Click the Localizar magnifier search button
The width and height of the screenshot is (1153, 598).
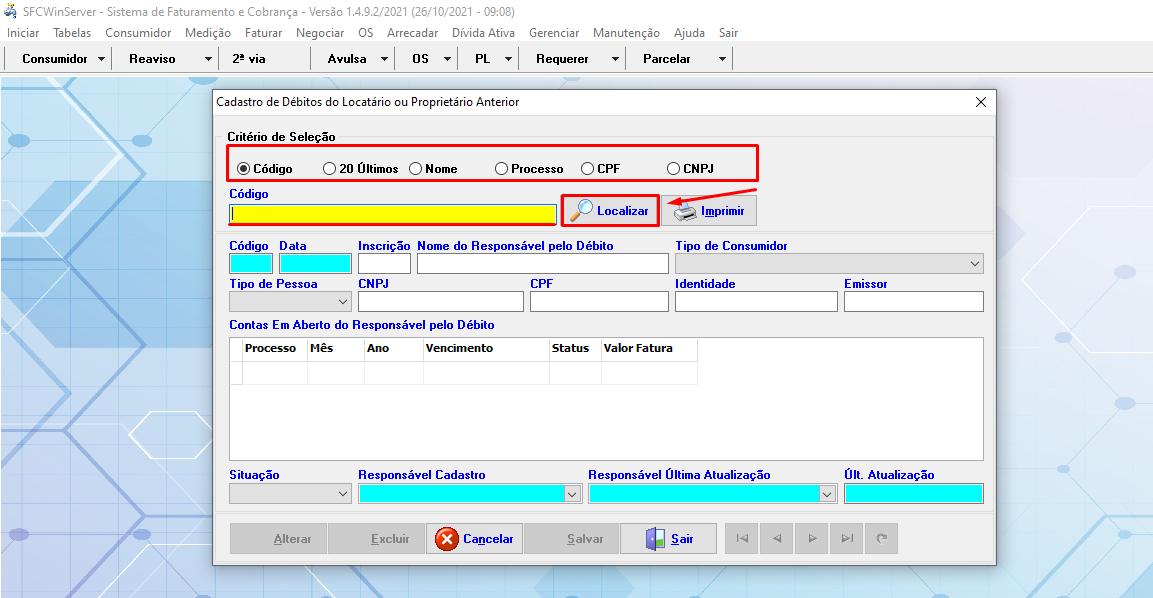[609, 211]
